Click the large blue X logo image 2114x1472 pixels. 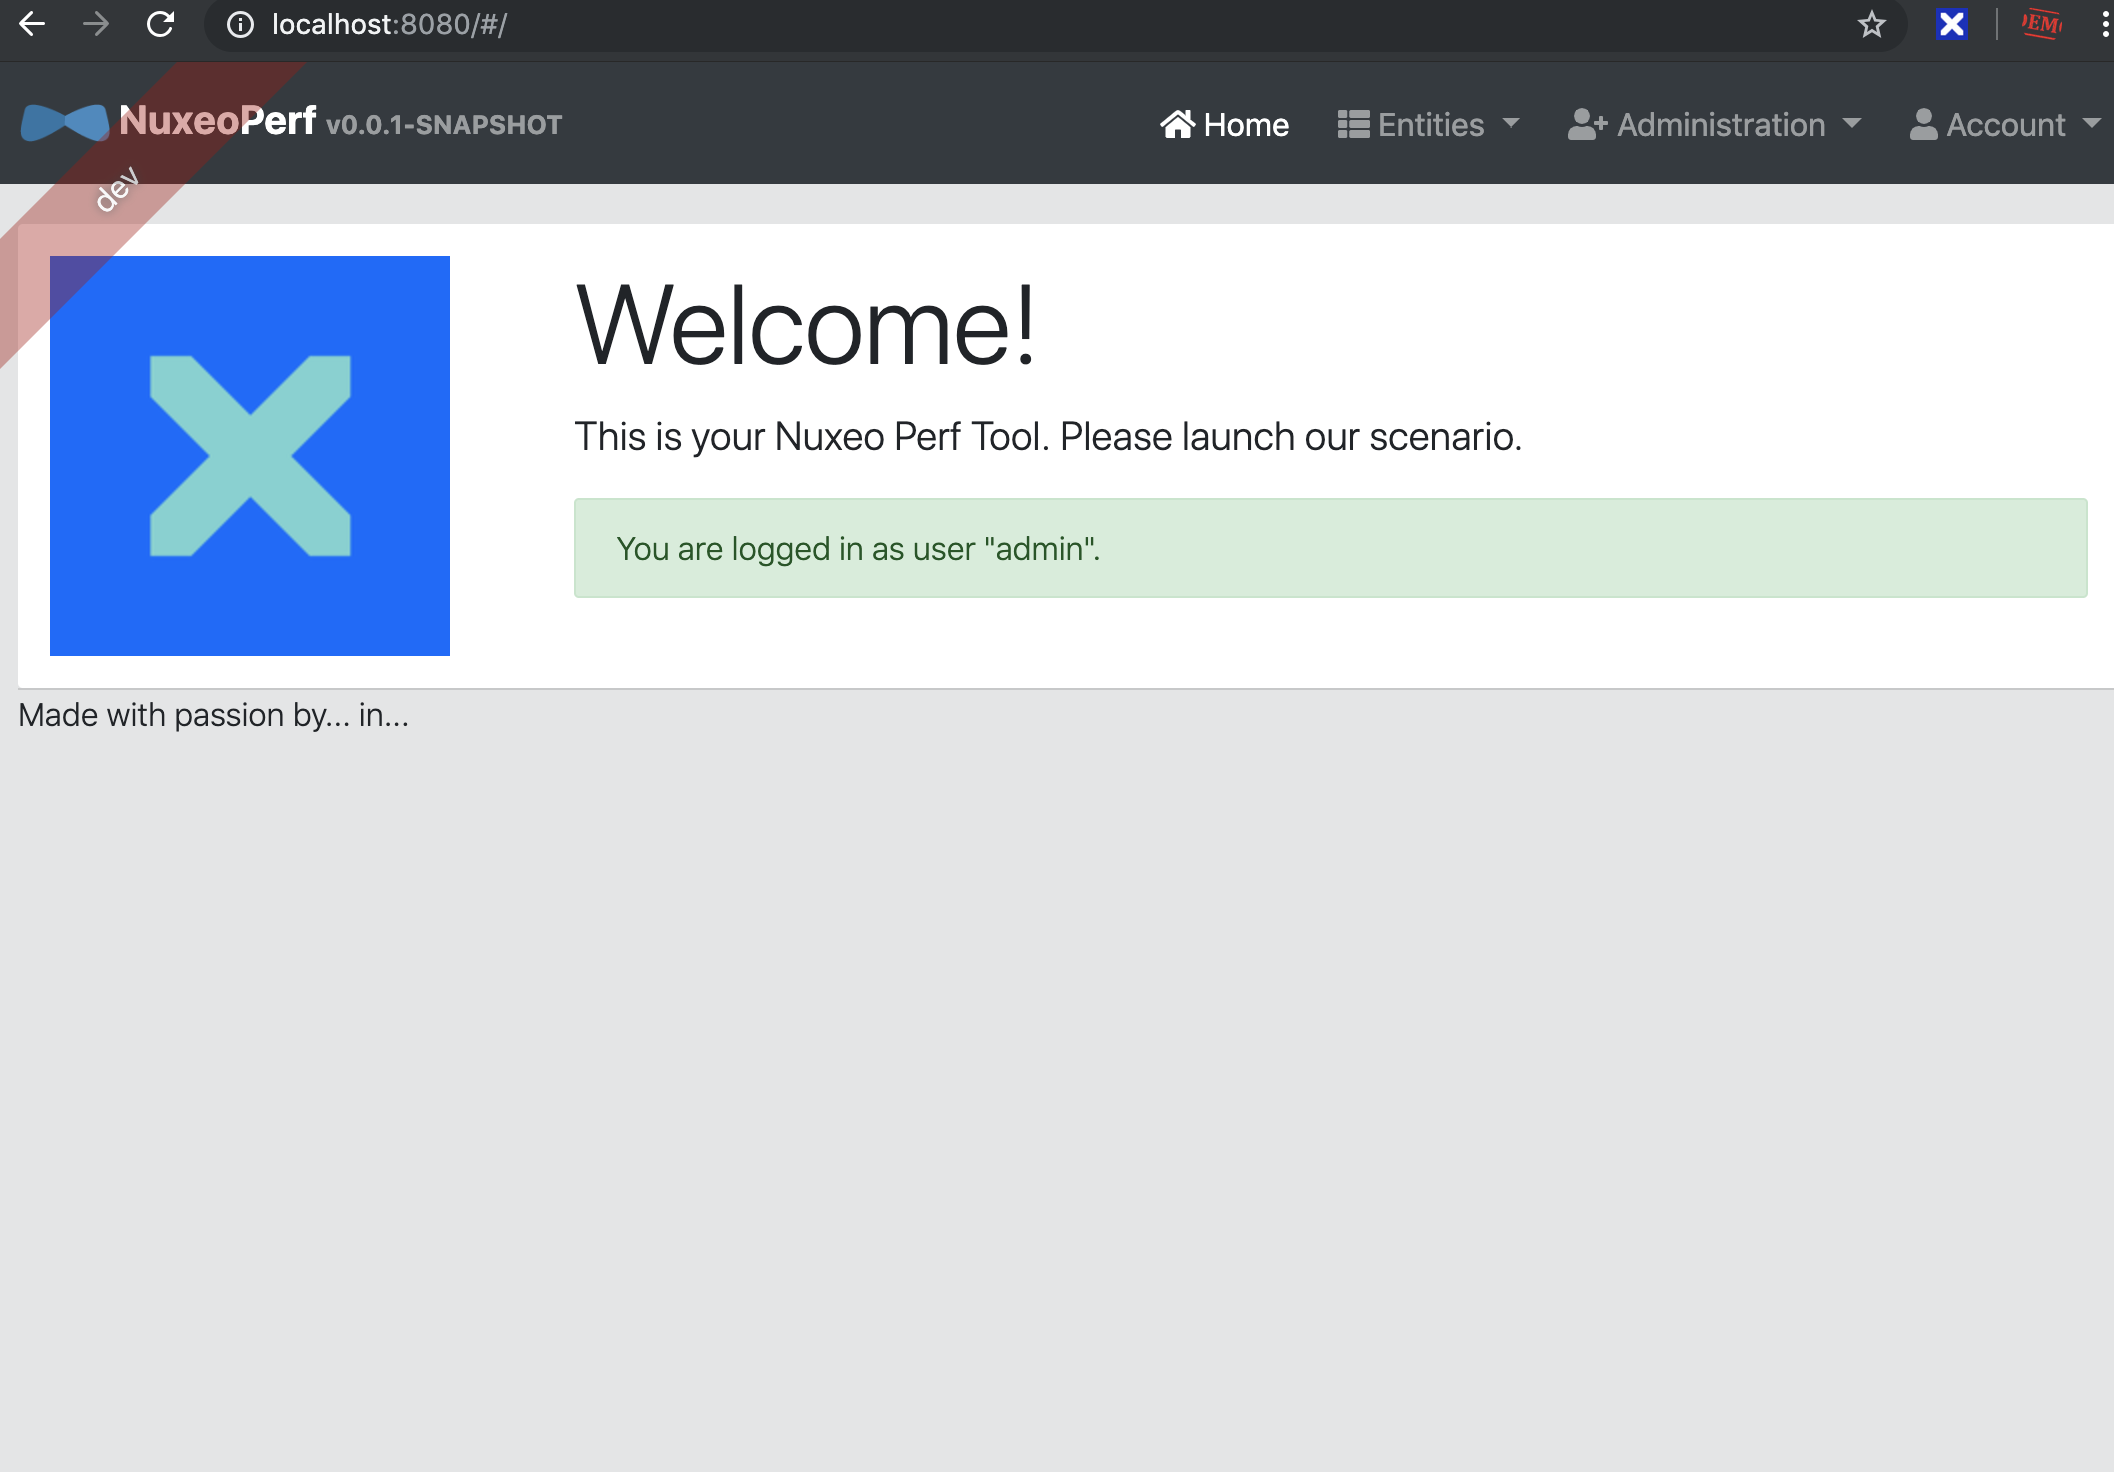(250, 456)
